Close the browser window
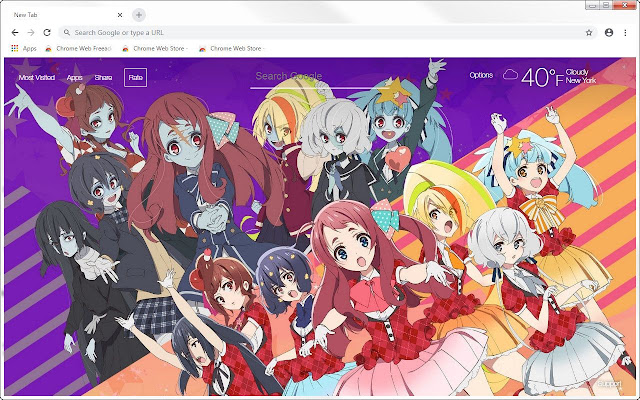640x400 pixels. pyautogui.click(x=625, y=5)
